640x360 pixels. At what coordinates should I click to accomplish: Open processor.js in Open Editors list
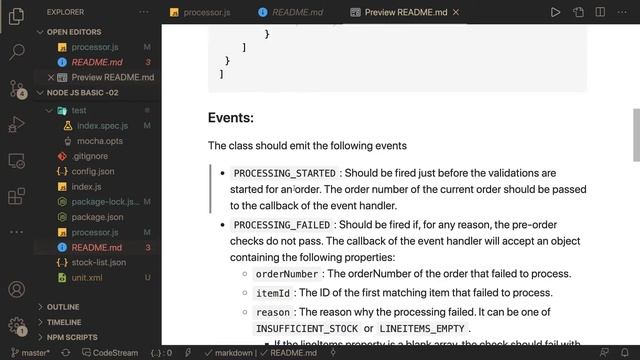pyautogui.click(x=95, y=47)
